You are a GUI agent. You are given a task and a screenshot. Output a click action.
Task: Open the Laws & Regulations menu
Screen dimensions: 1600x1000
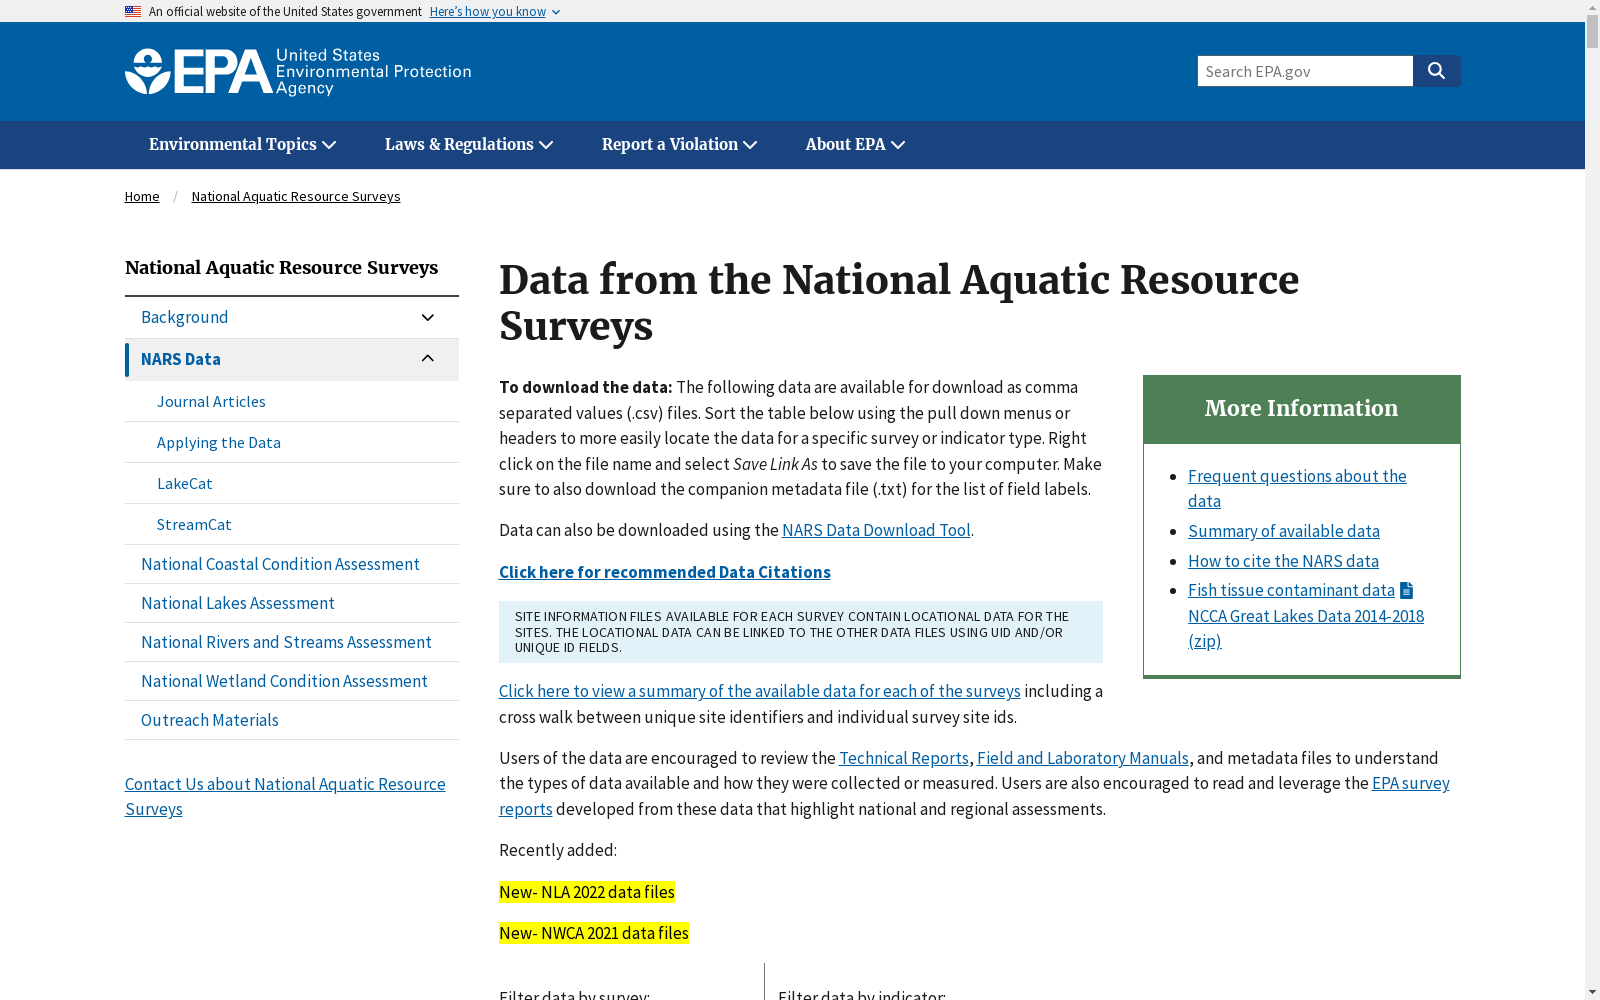pos(468,145)
